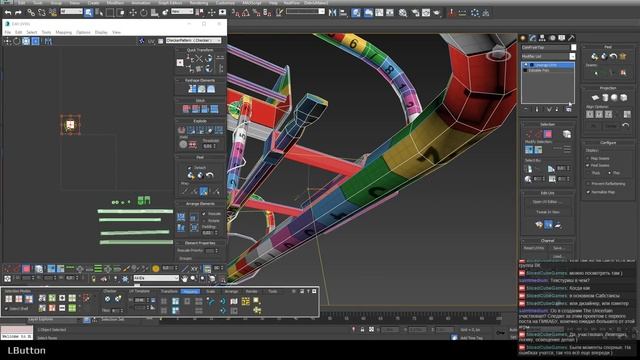640x360 pixels.
Task: Open the reference coordinate system dropdown
Action: (x=182, y=11)
